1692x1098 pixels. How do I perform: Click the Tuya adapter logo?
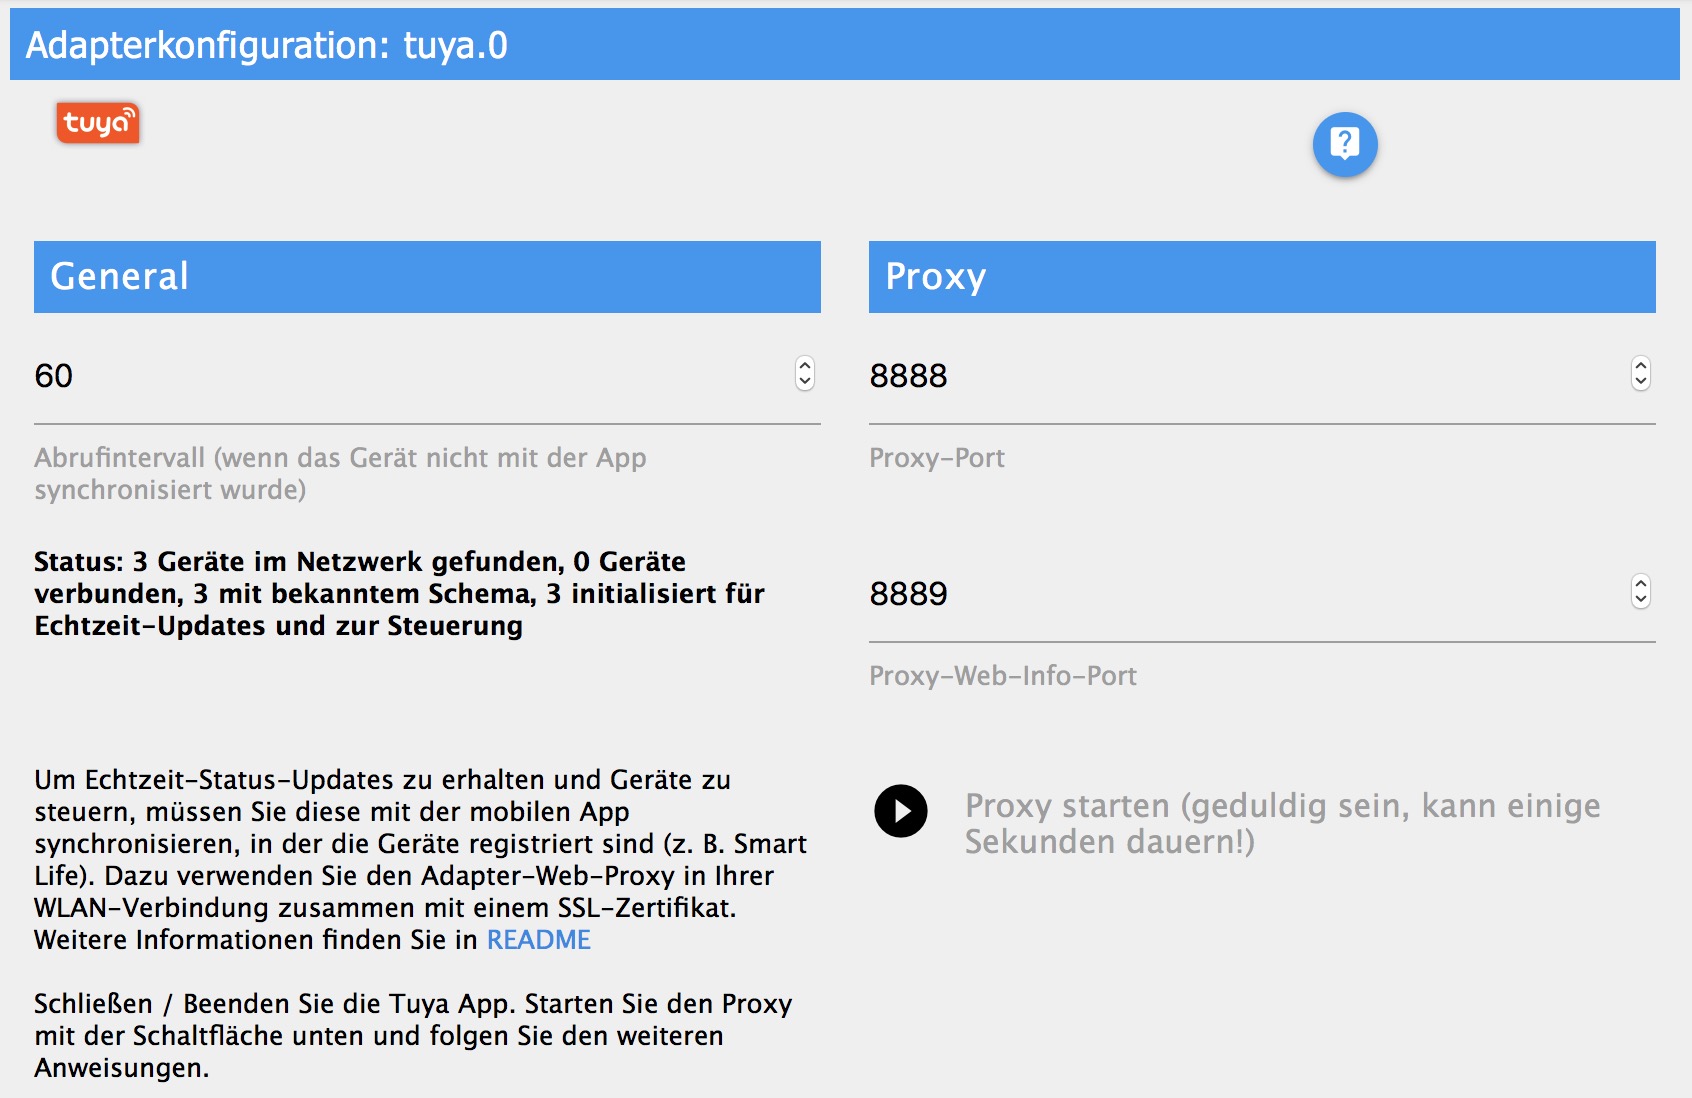click(98, 123)
